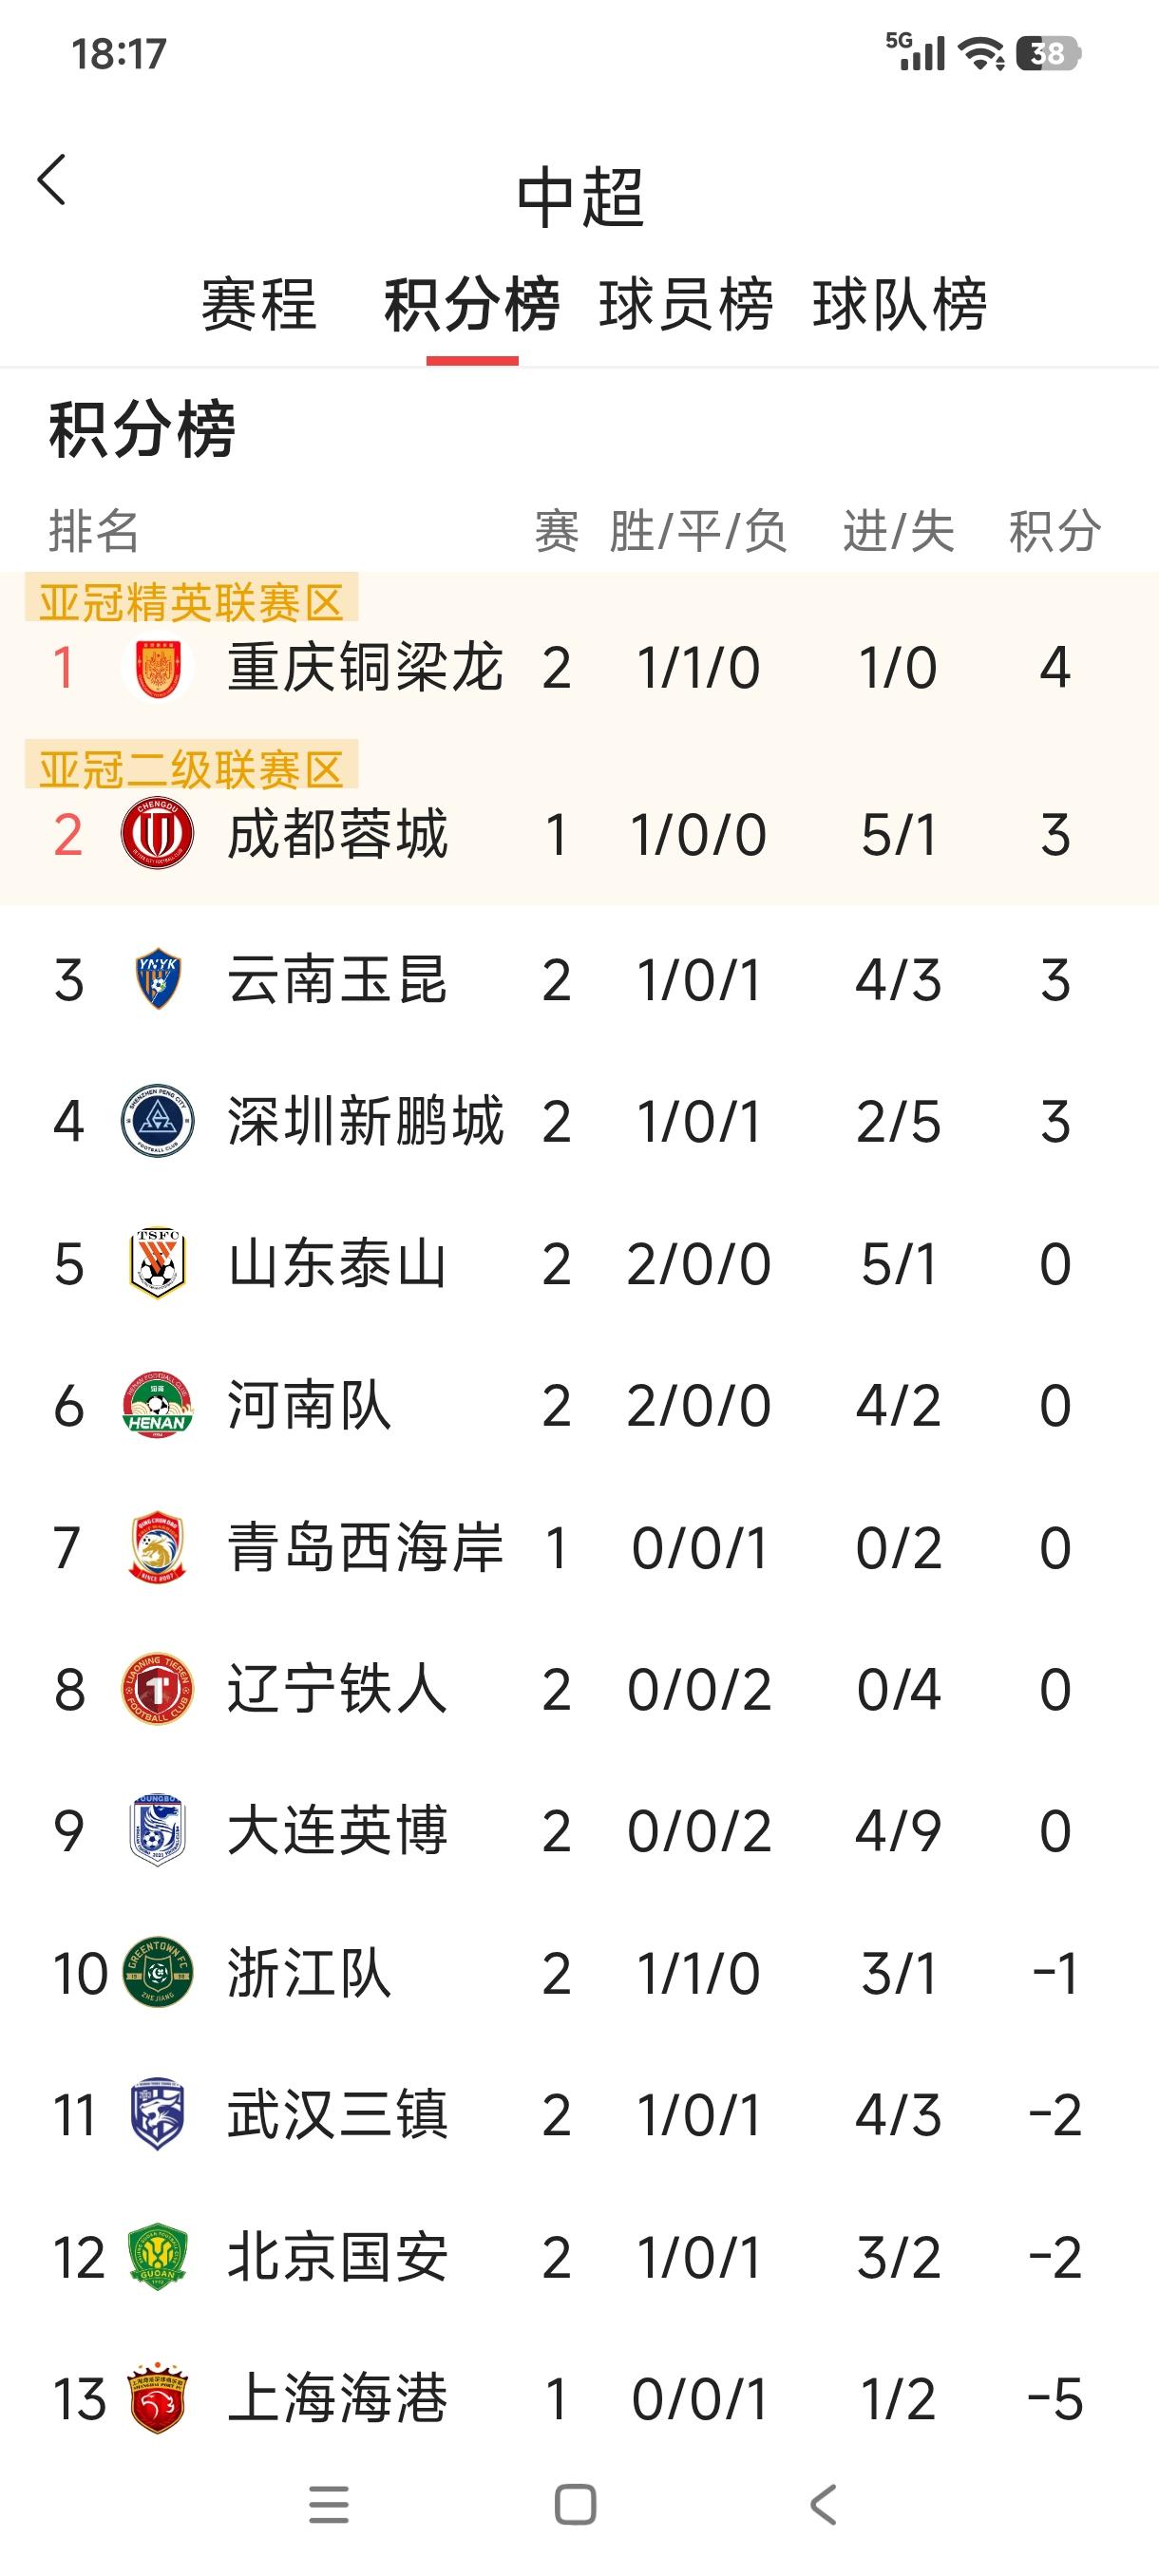Image resolution: width=1159 pixels, height=2576 pixels.
Task: Tap Zhejiang Greentown green logo
Action: [157, 1973]
